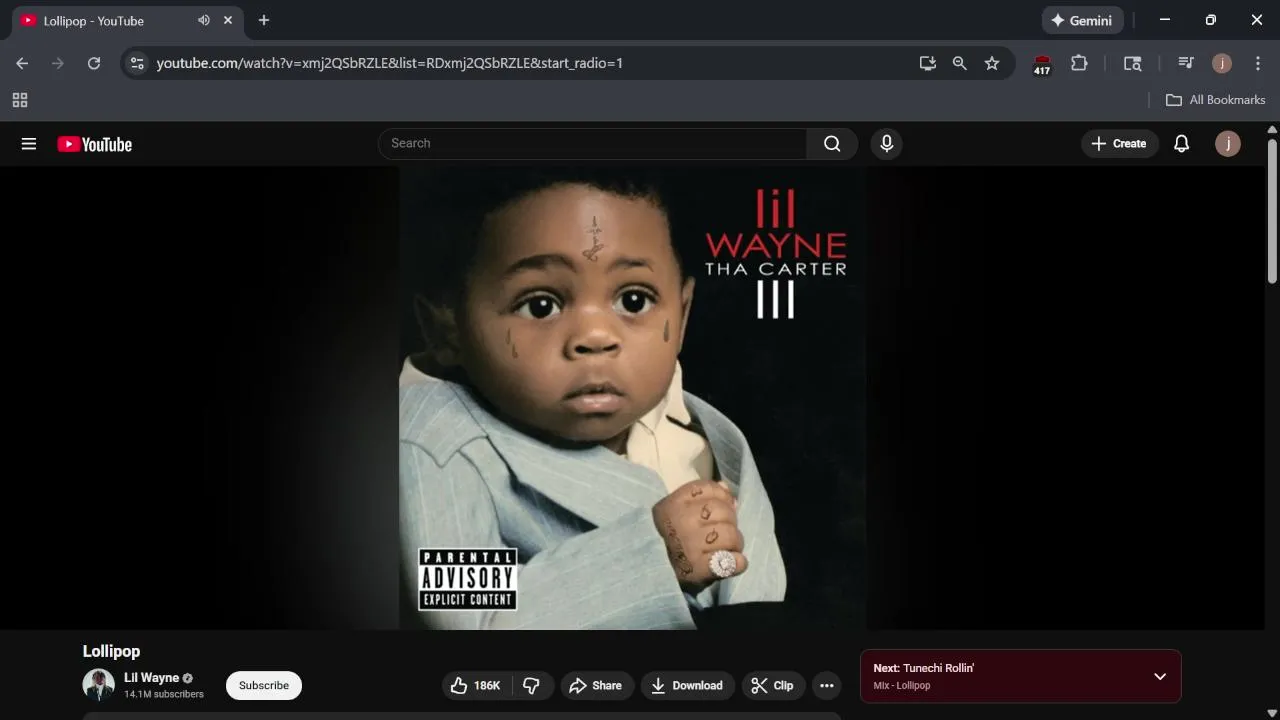
Task: Click the Create button
Action: click(x=1119, y=144)
